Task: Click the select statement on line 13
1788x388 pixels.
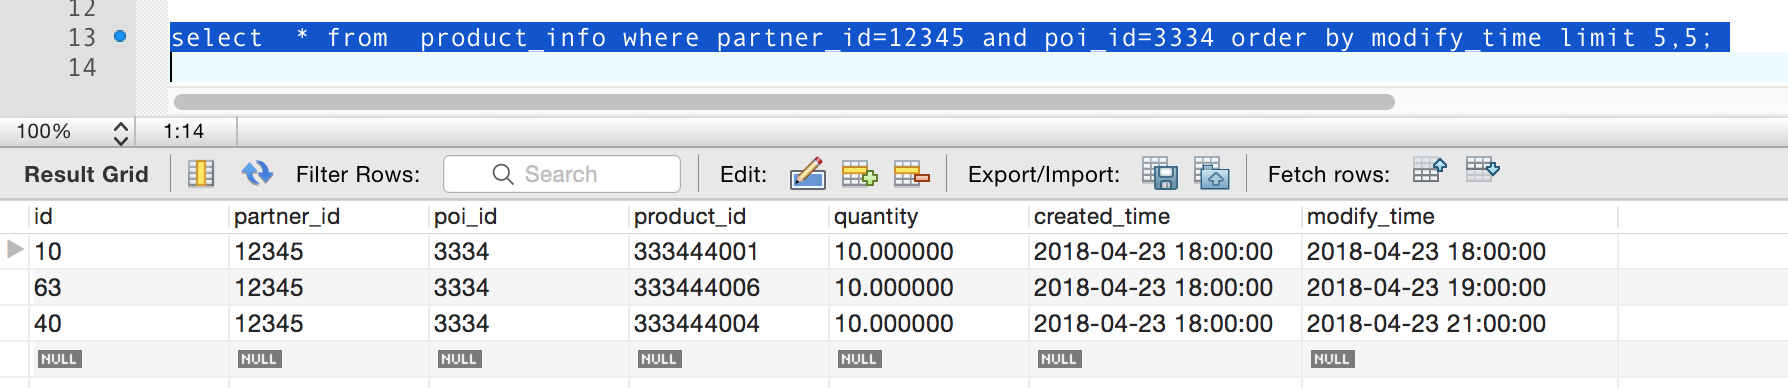Action: (941, 38)
